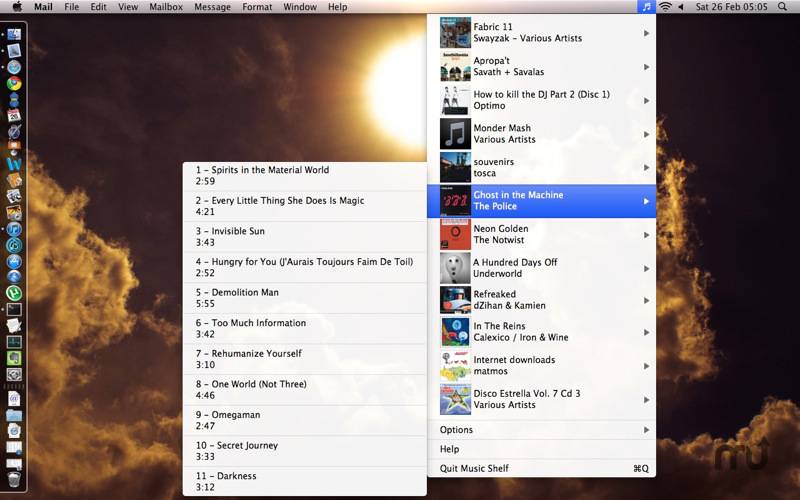This screenshot has height=500, width=800.
Task: Play track 9 Omegaman
Action: (305, 420)
